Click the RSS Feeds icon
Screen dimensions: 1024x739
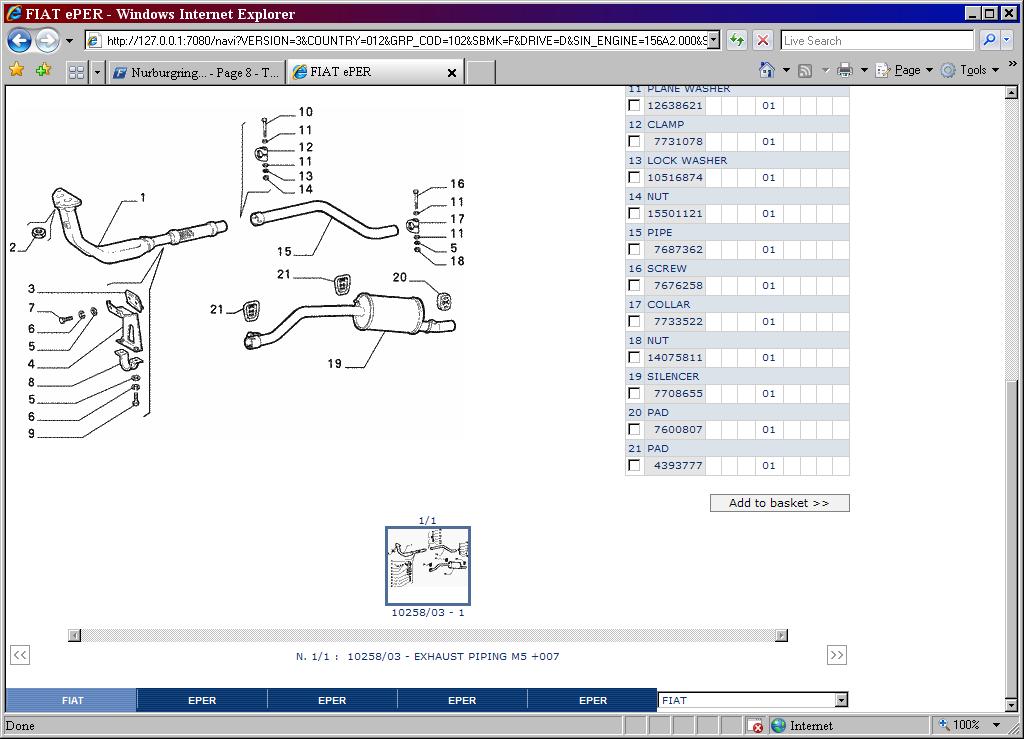pos(805,71)
